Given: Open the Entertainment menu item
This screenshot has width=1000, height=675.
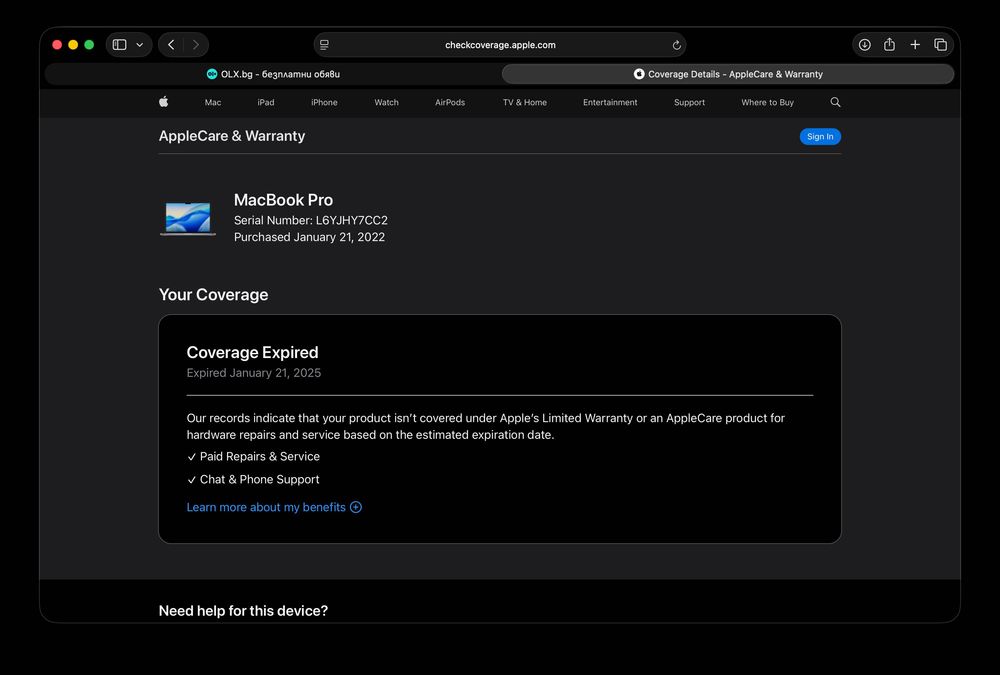Looking at the screenshot, I should pyautogui.click(x=610, y=102).
